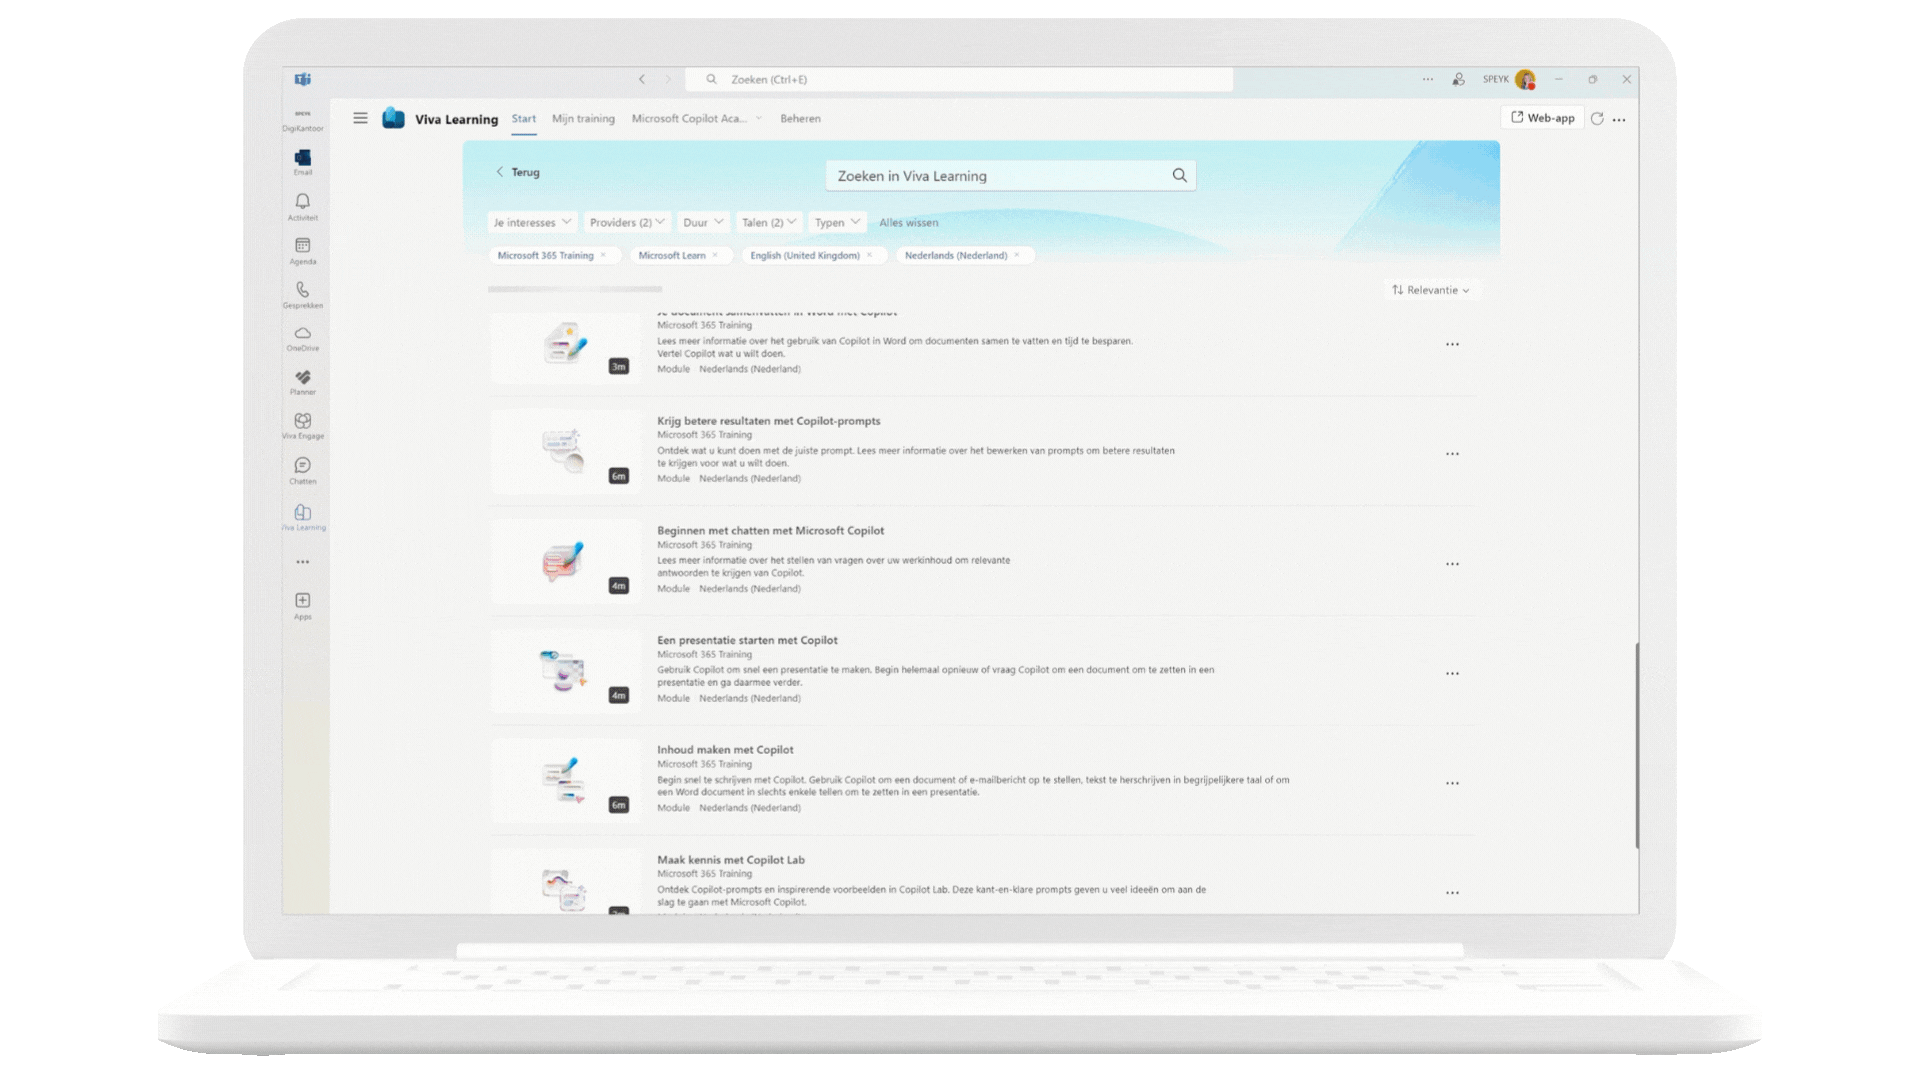Open Email in the Teams sidebar
The height and width of the screenshot is (1080, 1920).
pyautogui.click(x=303, y=161)
